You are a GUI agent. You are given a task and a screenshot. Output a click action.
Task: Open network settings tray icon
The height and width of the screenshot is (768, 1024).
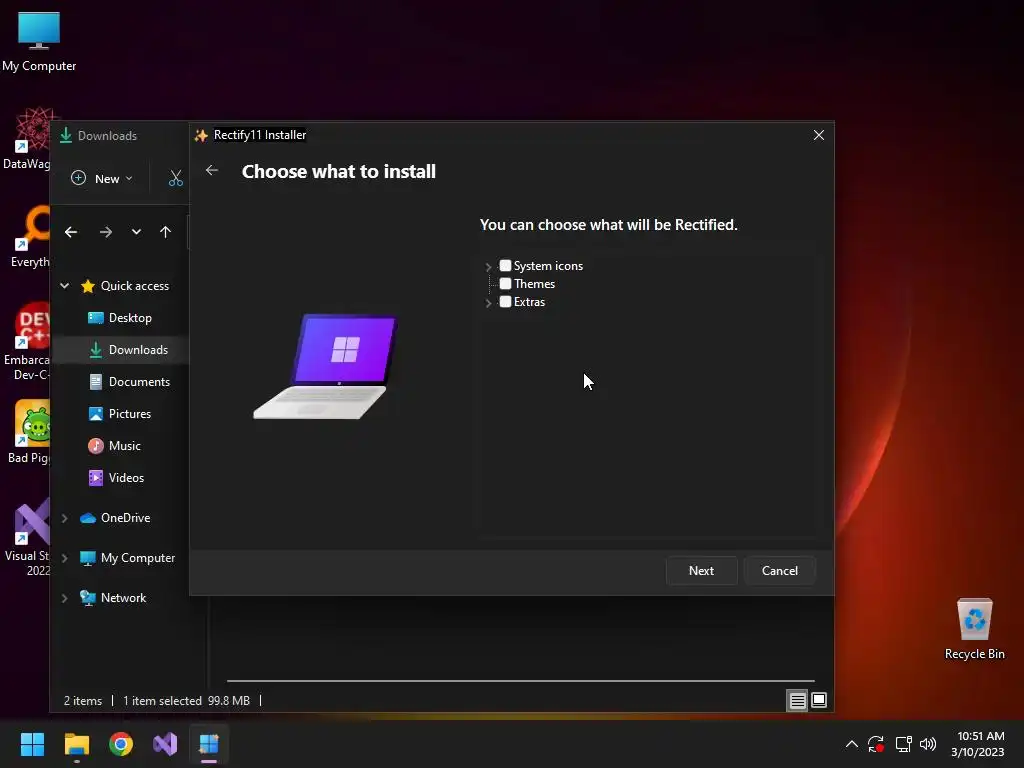tap(903, 744)
